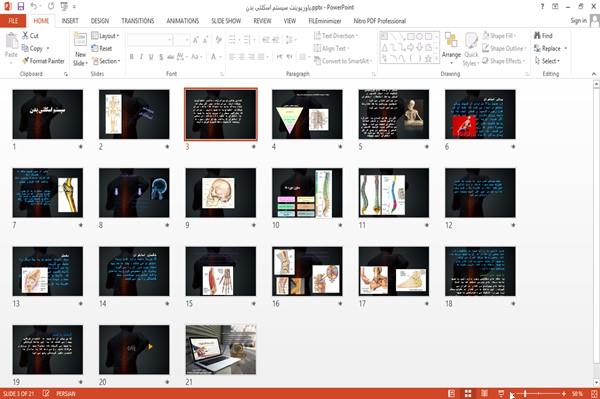Click the spell check icon in status bar

(46, 393)
